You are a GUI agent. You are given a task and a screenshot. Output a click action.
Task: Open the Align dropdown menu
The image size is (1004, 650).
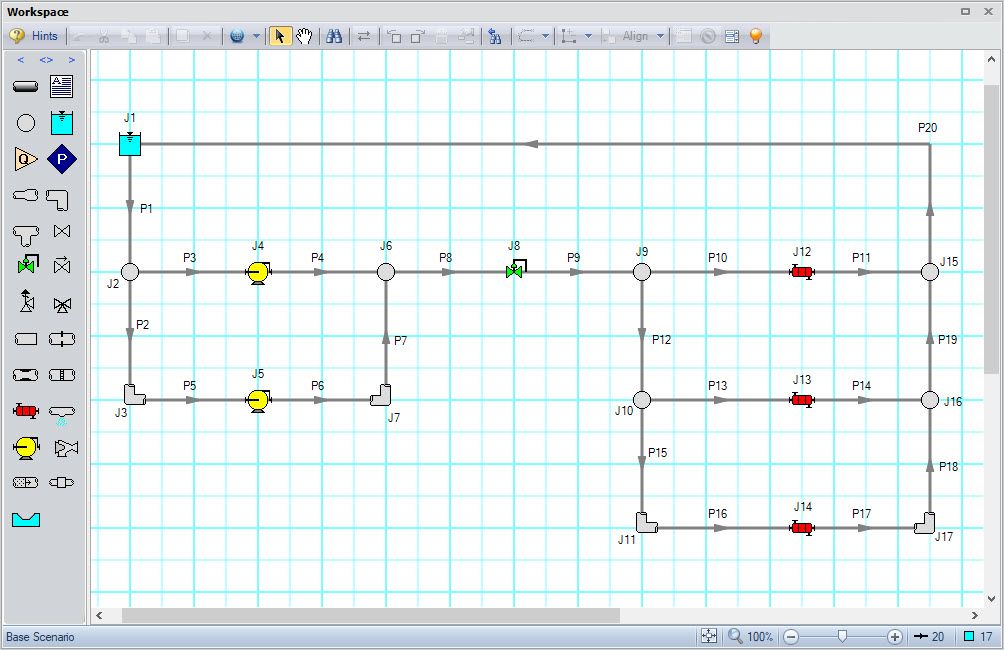pos(660,36)
